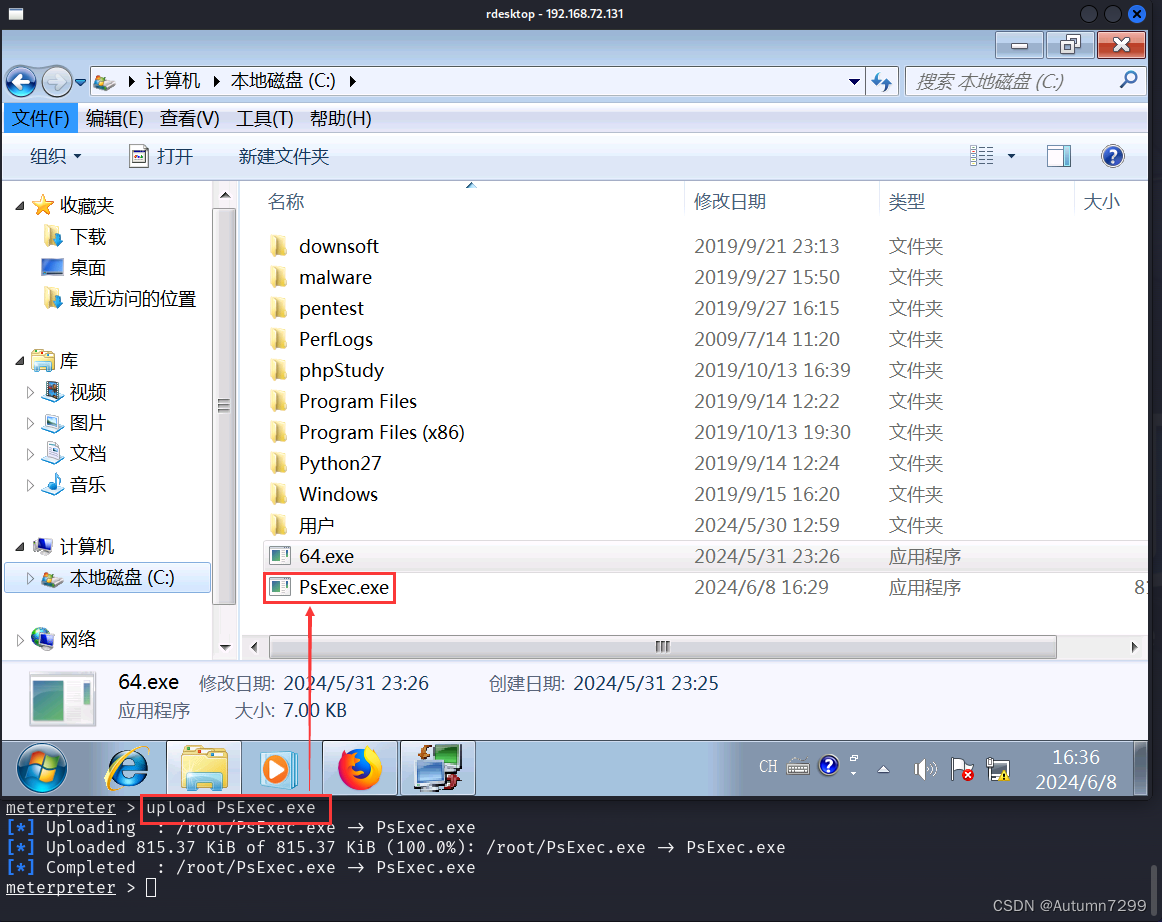
Task: Click the magnifier search icon
Action: coord(1128,80)
